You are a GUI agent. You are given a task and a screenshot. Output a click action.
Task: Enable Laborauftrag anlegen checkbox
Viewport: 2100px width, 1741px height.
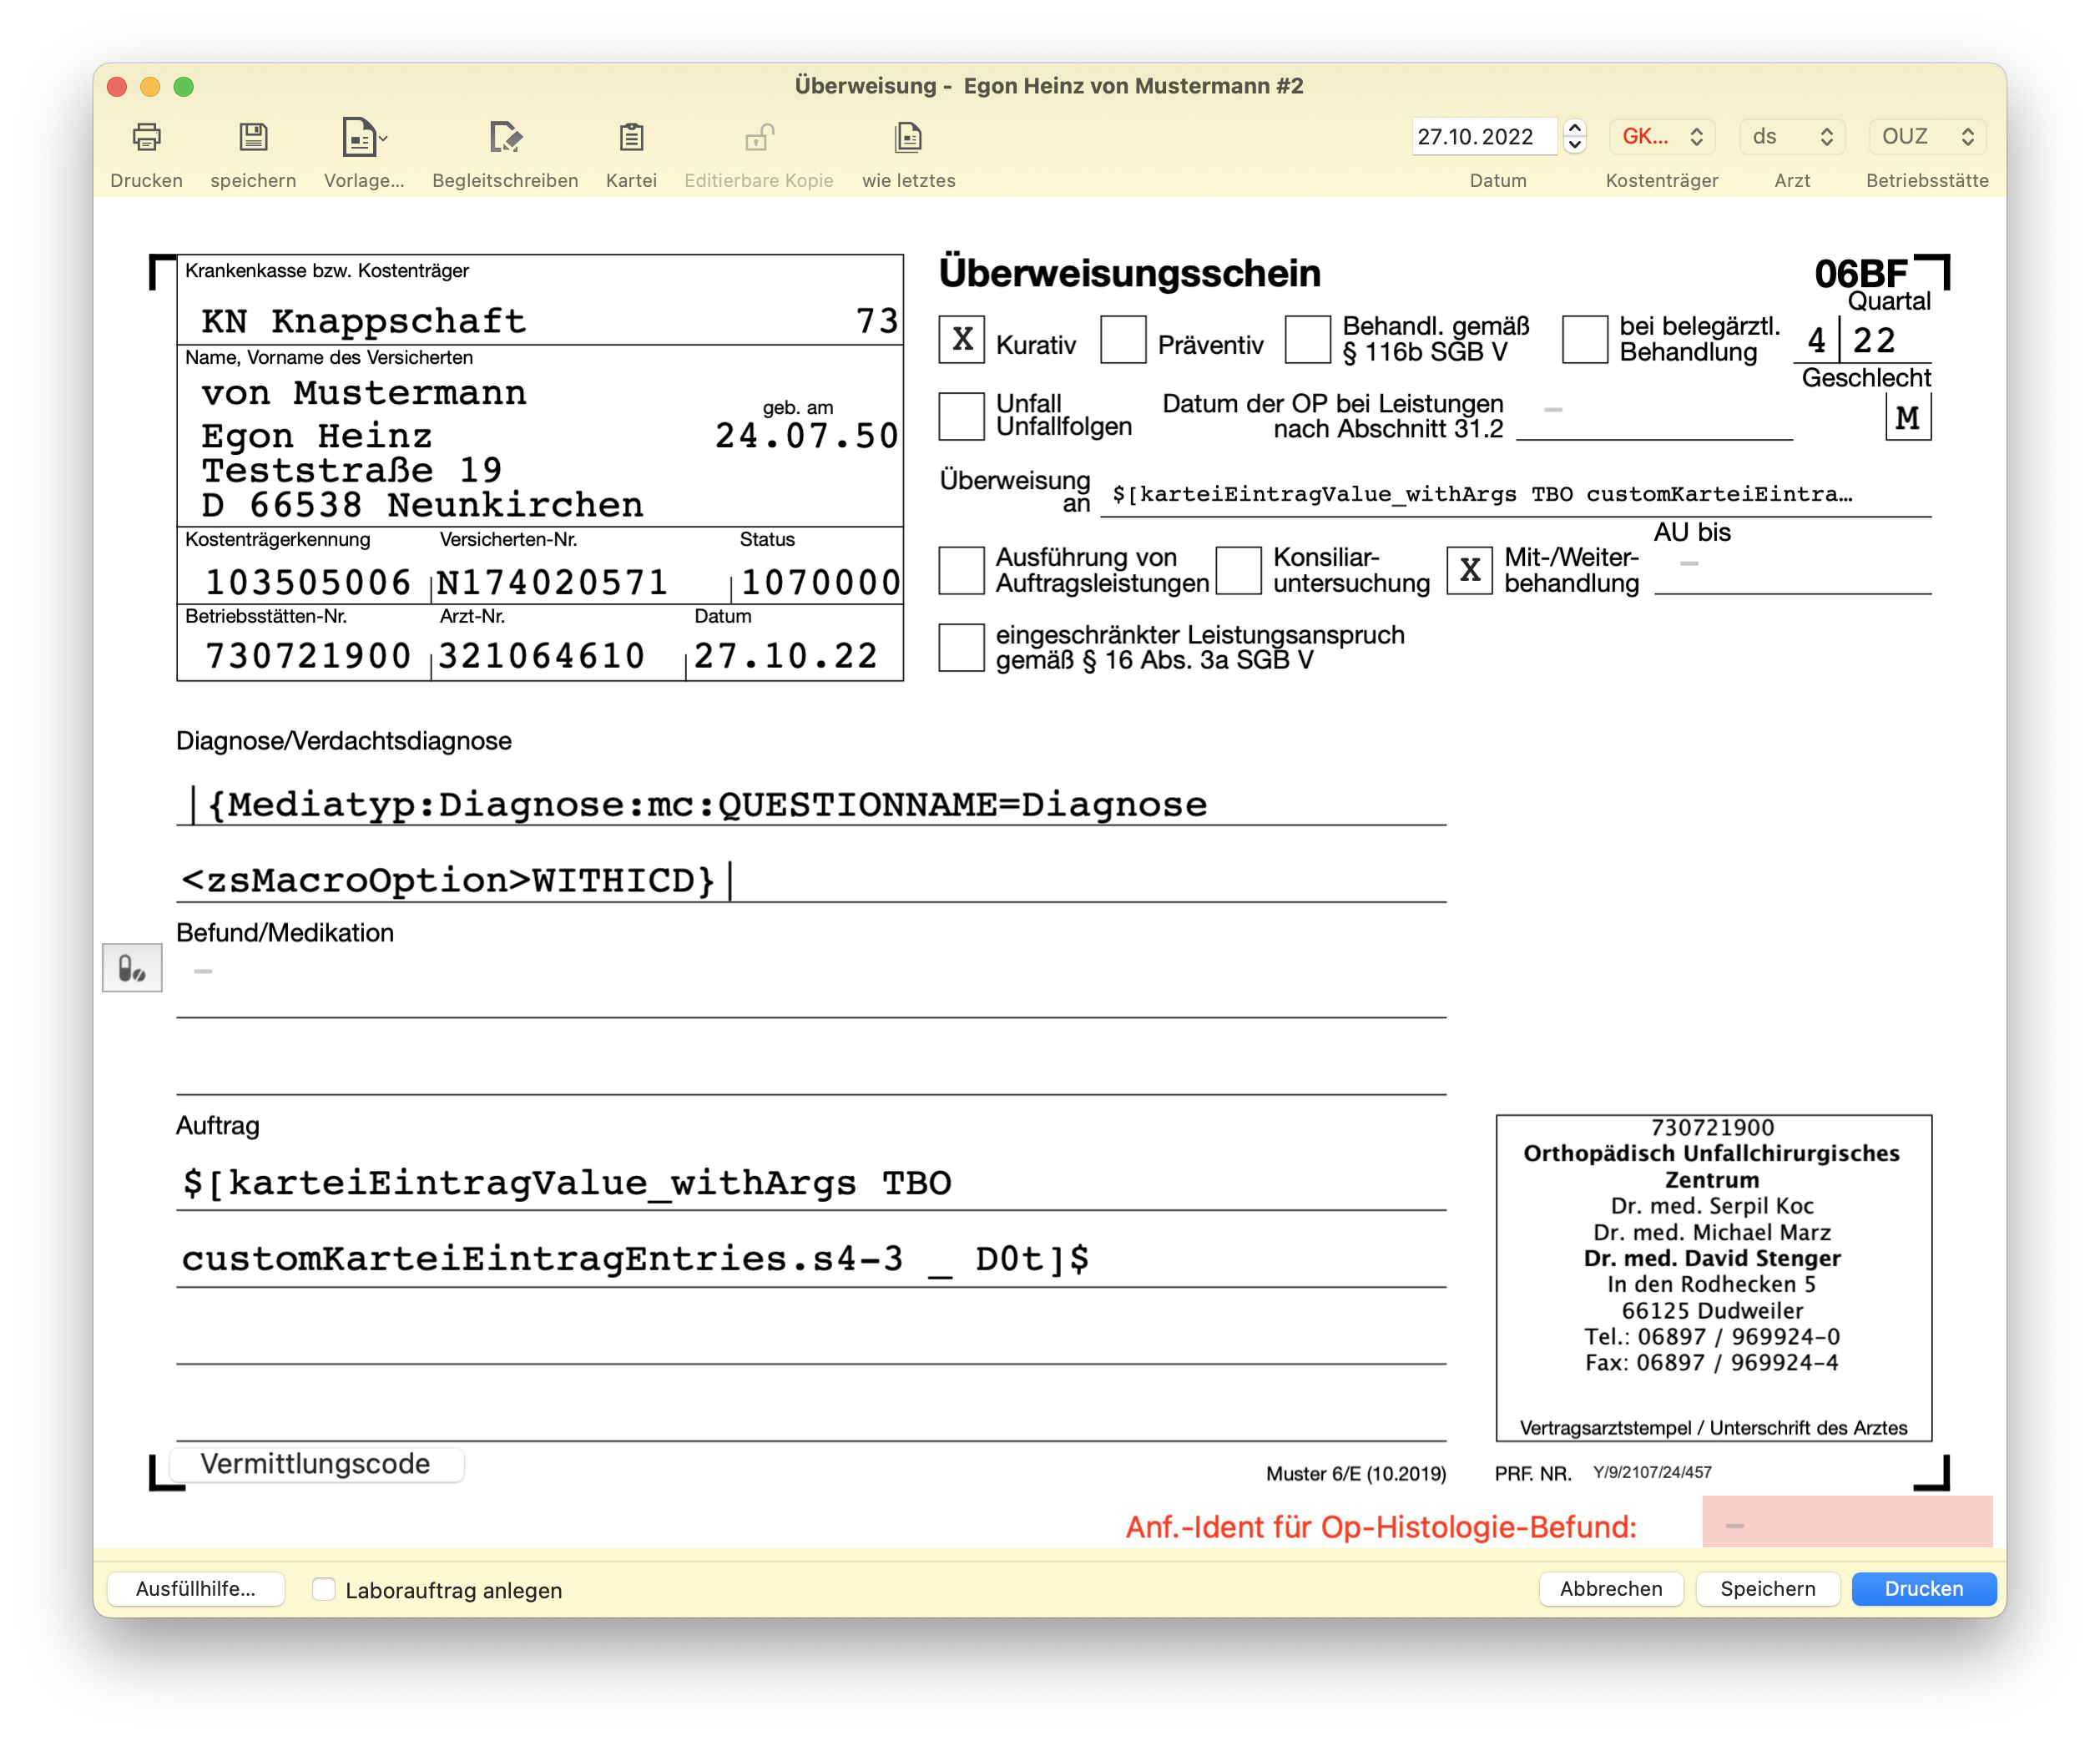(323, 1589)
